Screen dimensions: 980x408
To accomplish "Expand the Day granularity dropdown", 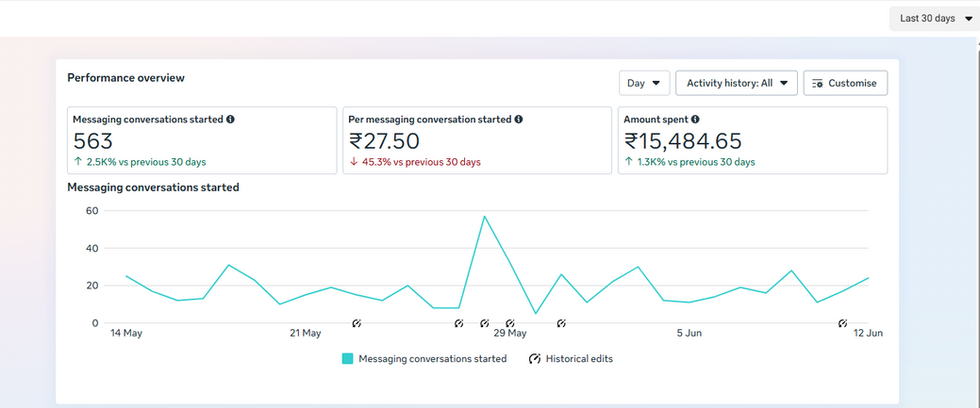I will point(644,83).
